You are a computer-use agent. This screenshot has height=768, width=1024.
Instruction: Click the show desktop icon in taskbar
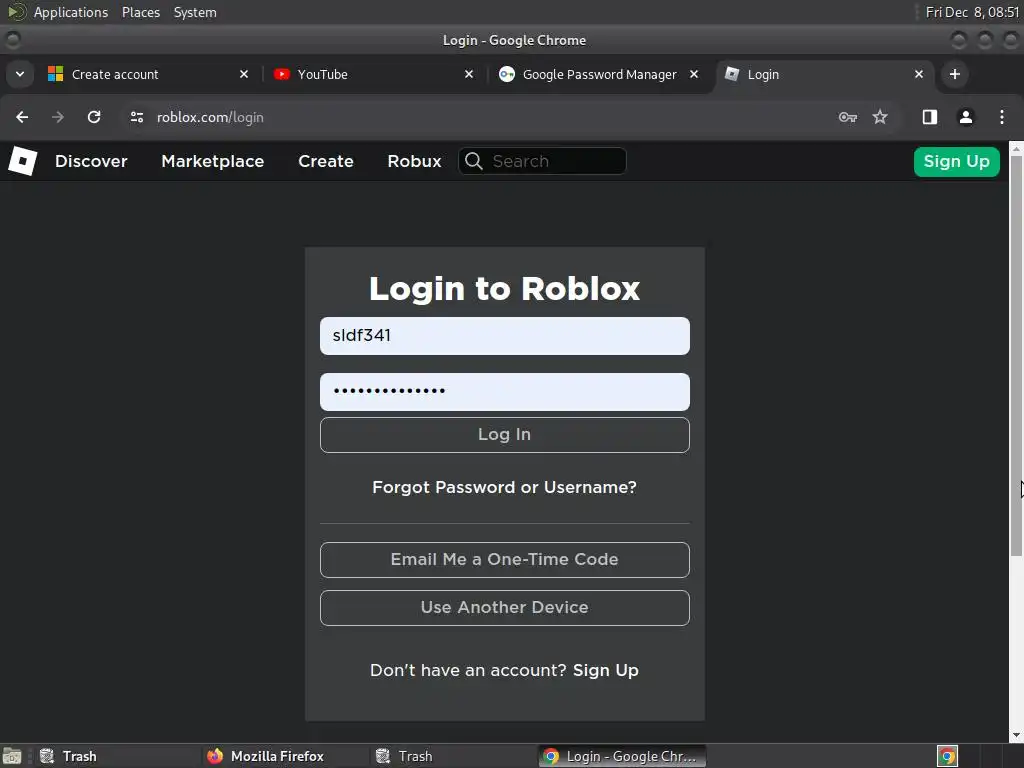click(12, 756)
